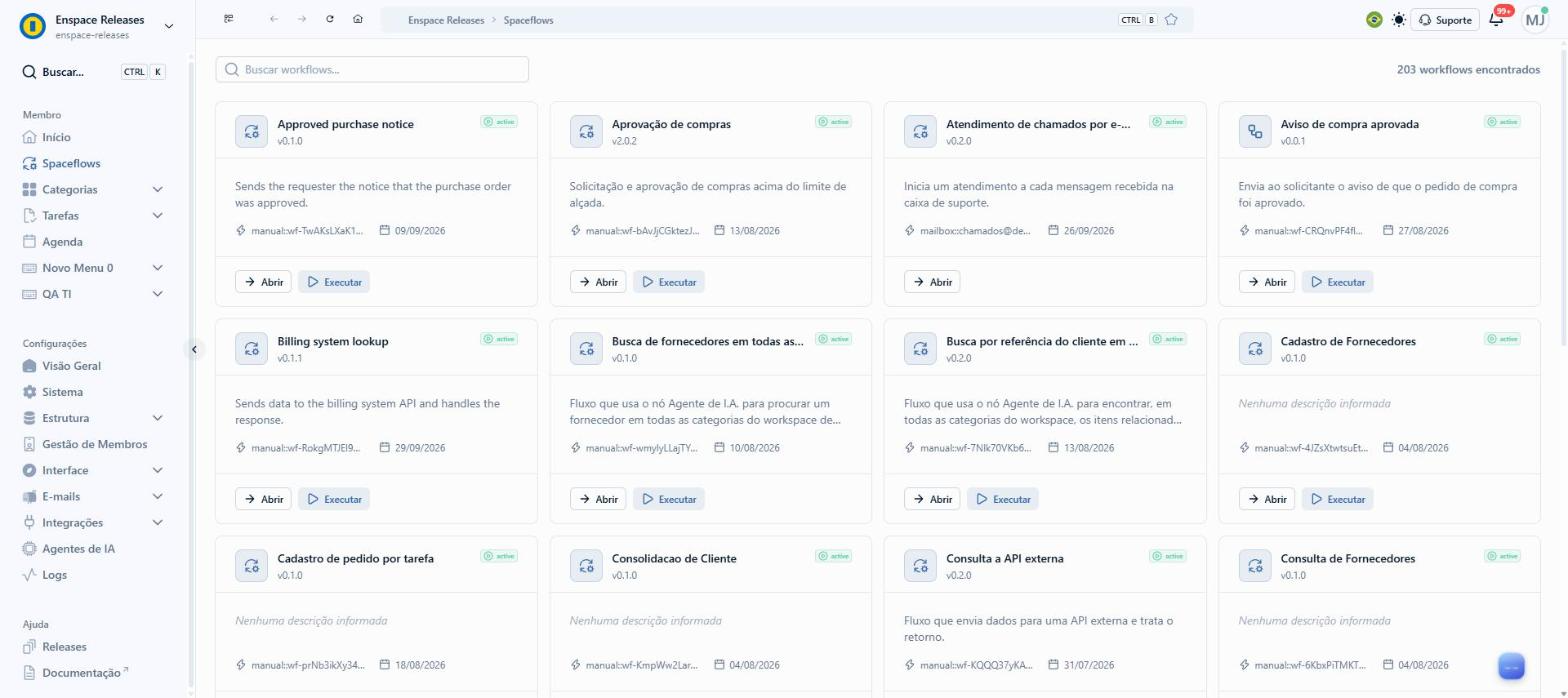The width and height of the screenshot is (1568, 698).
Task: Click the Aviso de compra aprovada workflow icon
Action: (1255, 131)
